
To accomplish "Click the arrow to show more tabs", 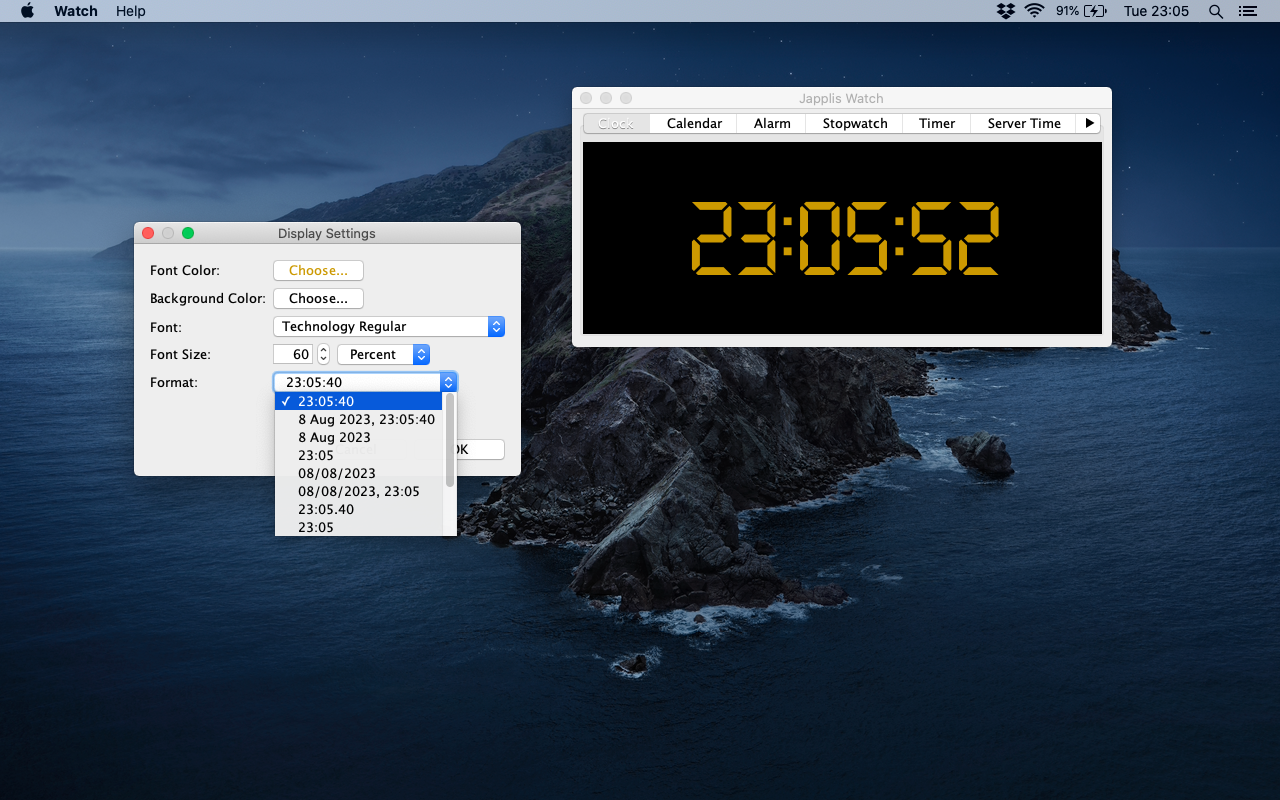I will coord(1089,123).
